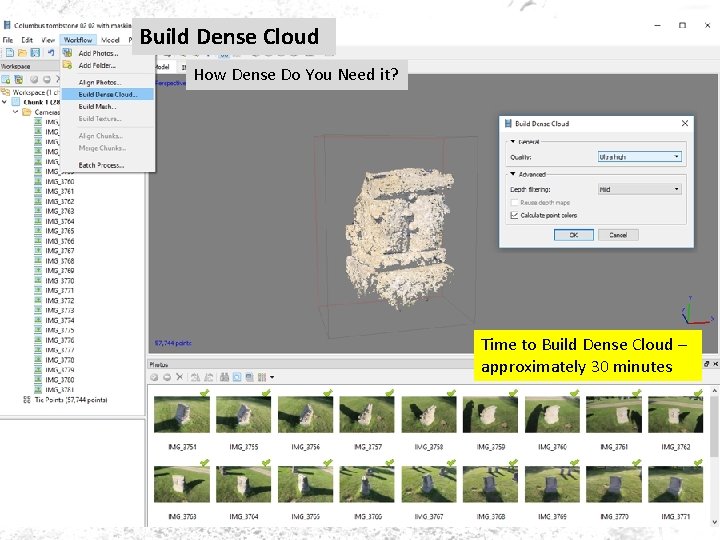Open the Edit menu
Screen dimensions: 720x540
tap(27, 40)
